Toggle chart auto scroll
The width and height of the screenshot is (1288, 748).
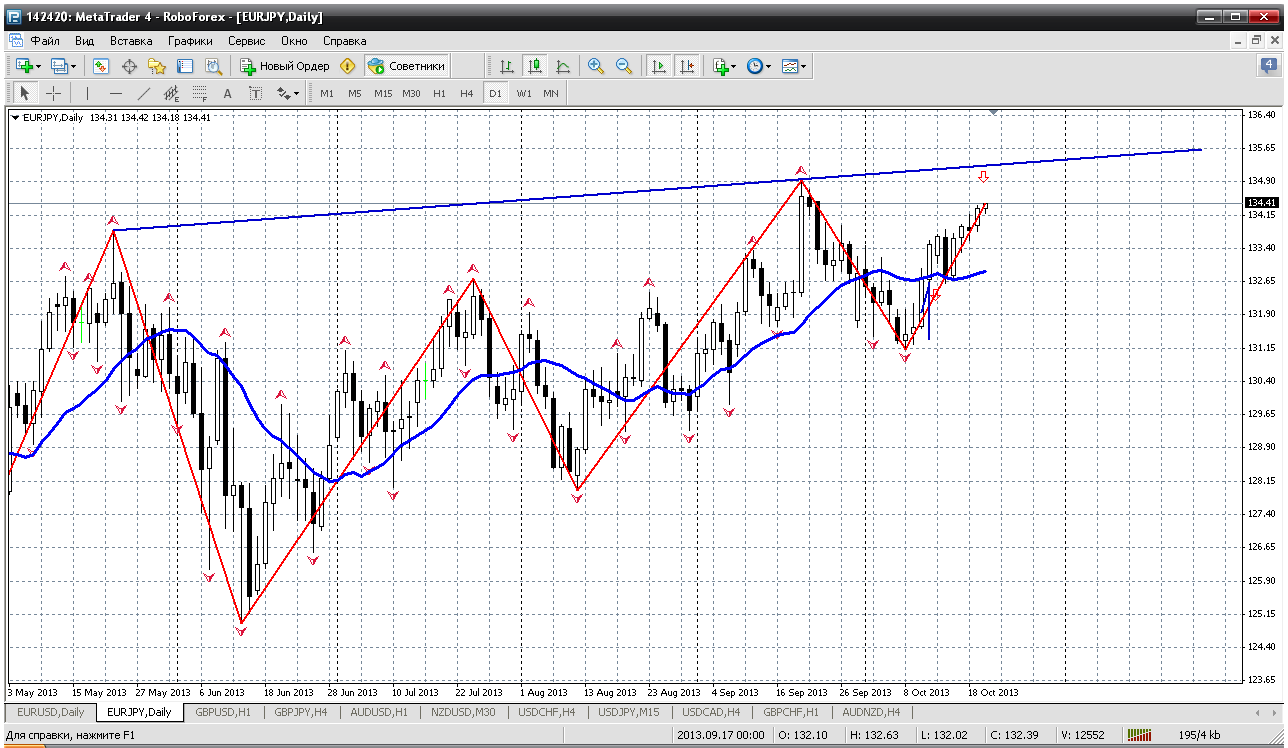[659, 66]
